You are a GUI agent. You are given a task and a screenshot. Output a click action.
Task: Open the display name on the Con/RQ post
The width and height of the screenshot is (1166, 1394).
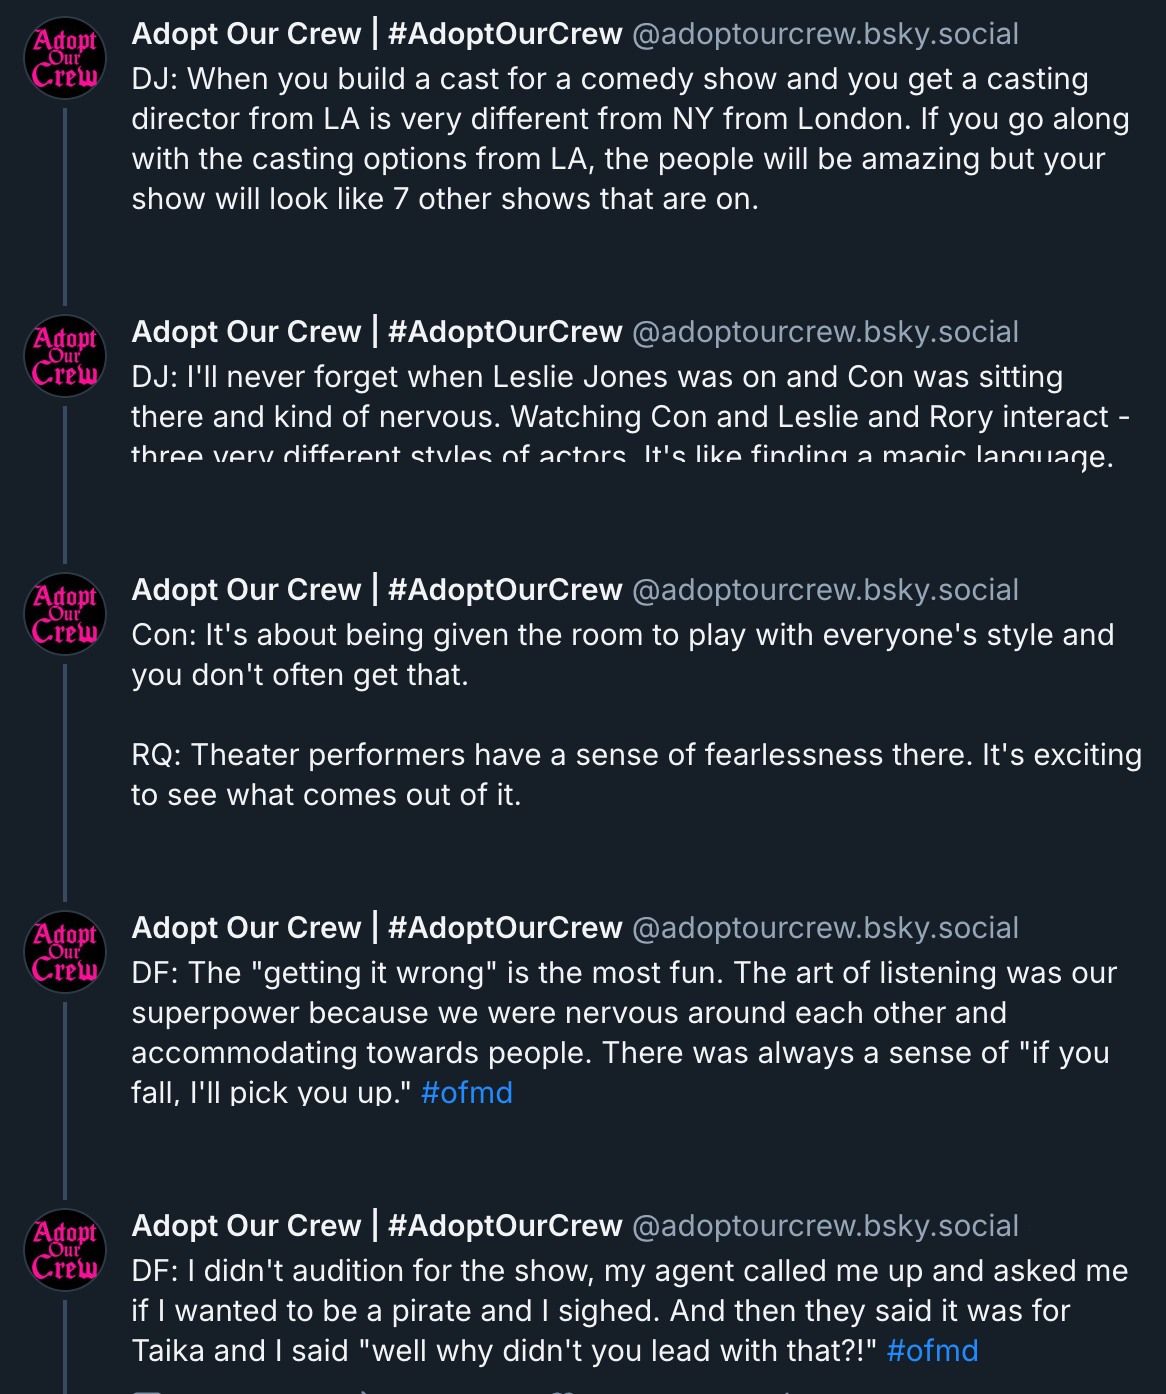(377, 590)
